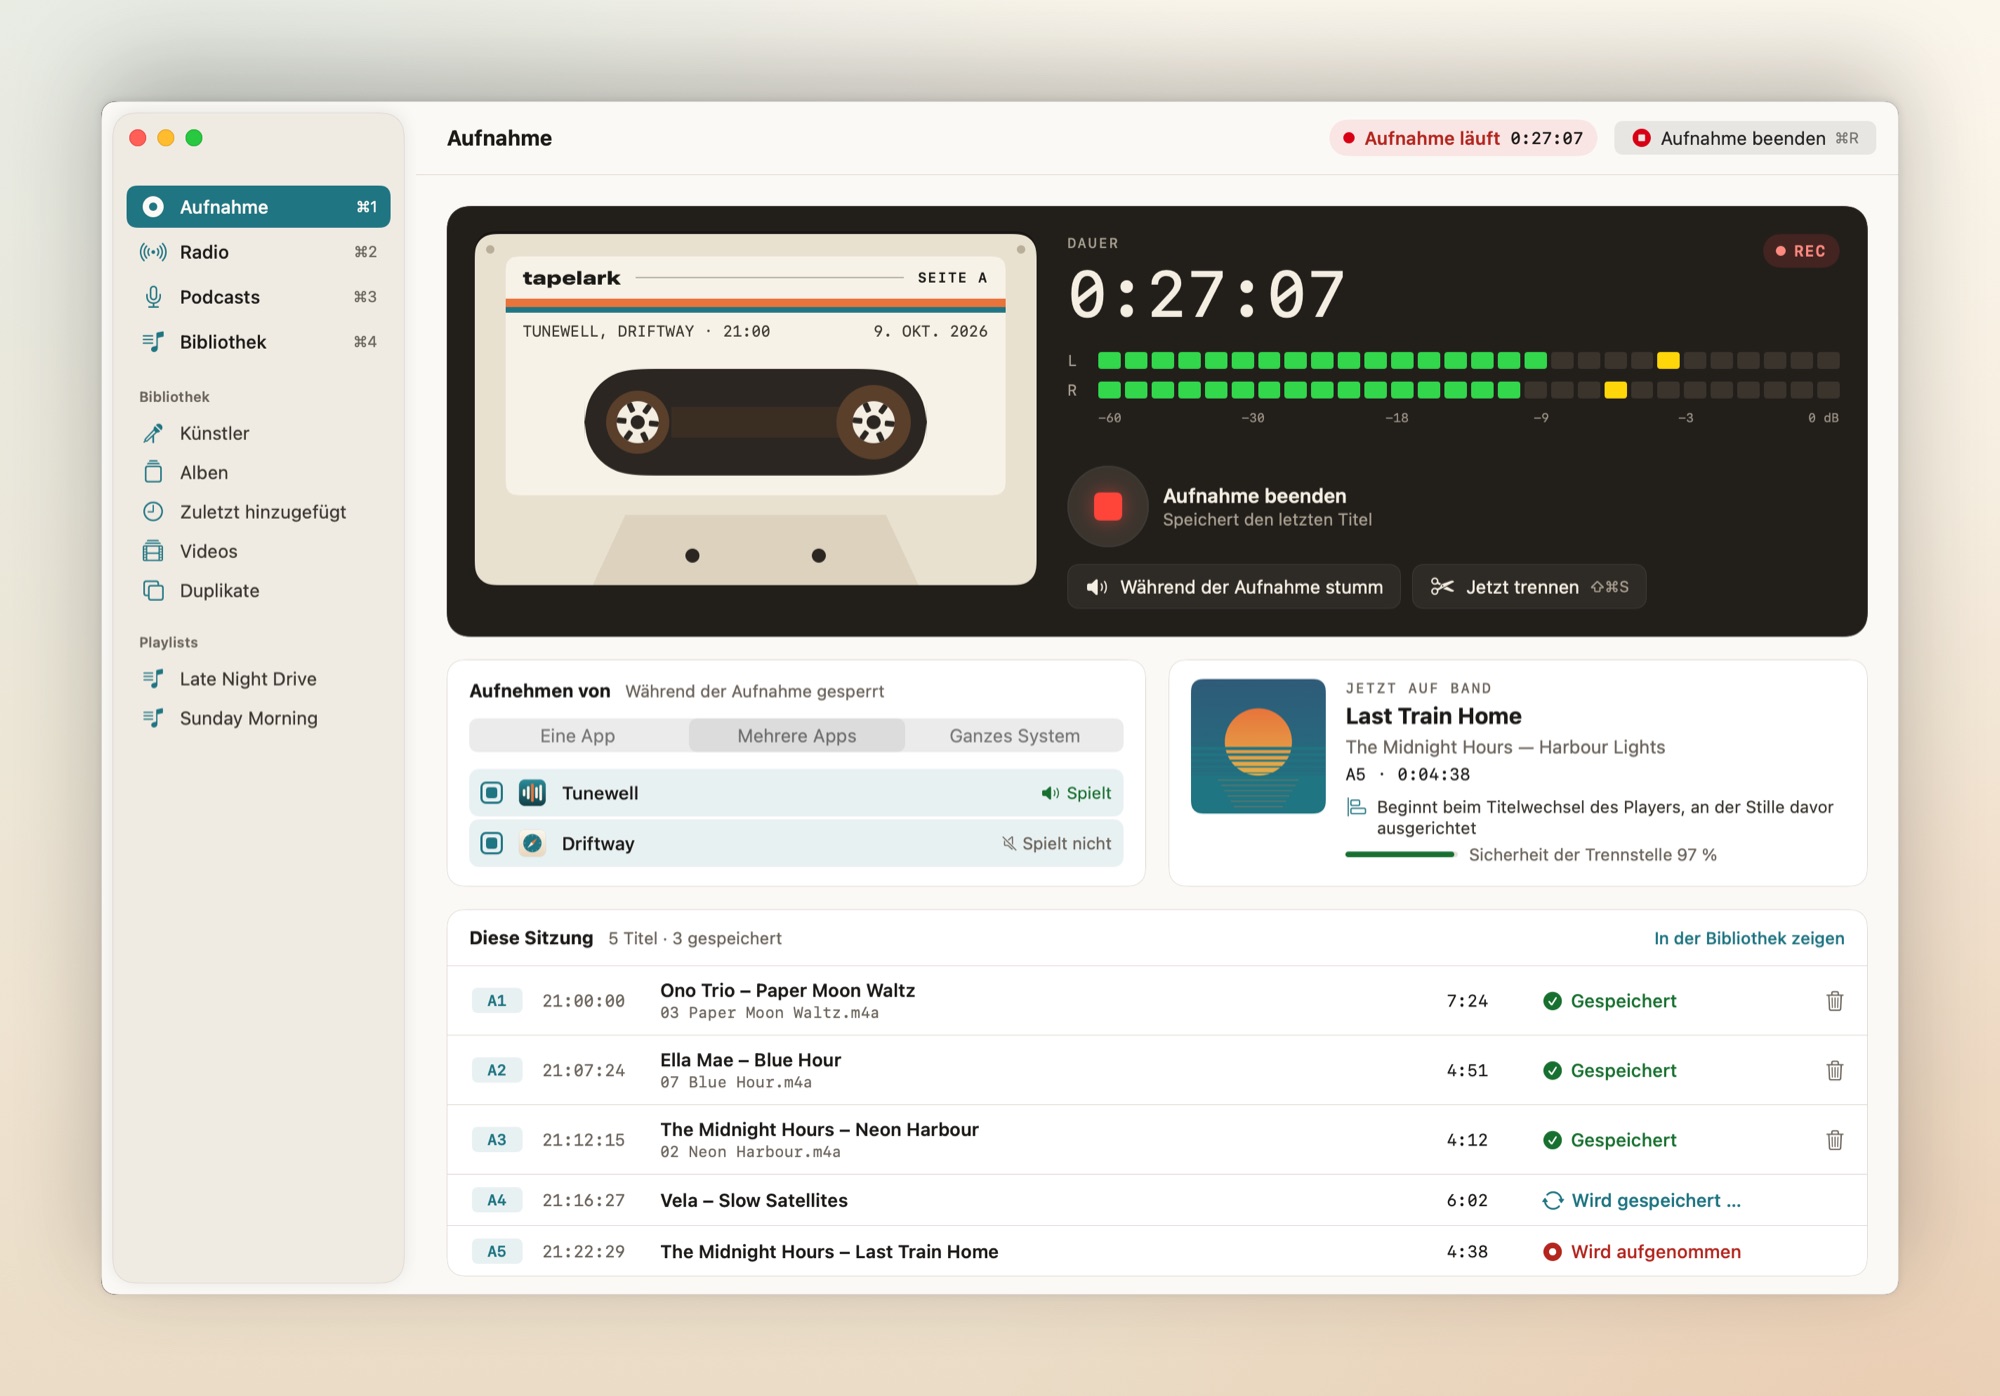Viewport: 2000px width, 1396px height.
Task: Show Zuletzt hinzugefügt
Action: [x=258, y=512]
